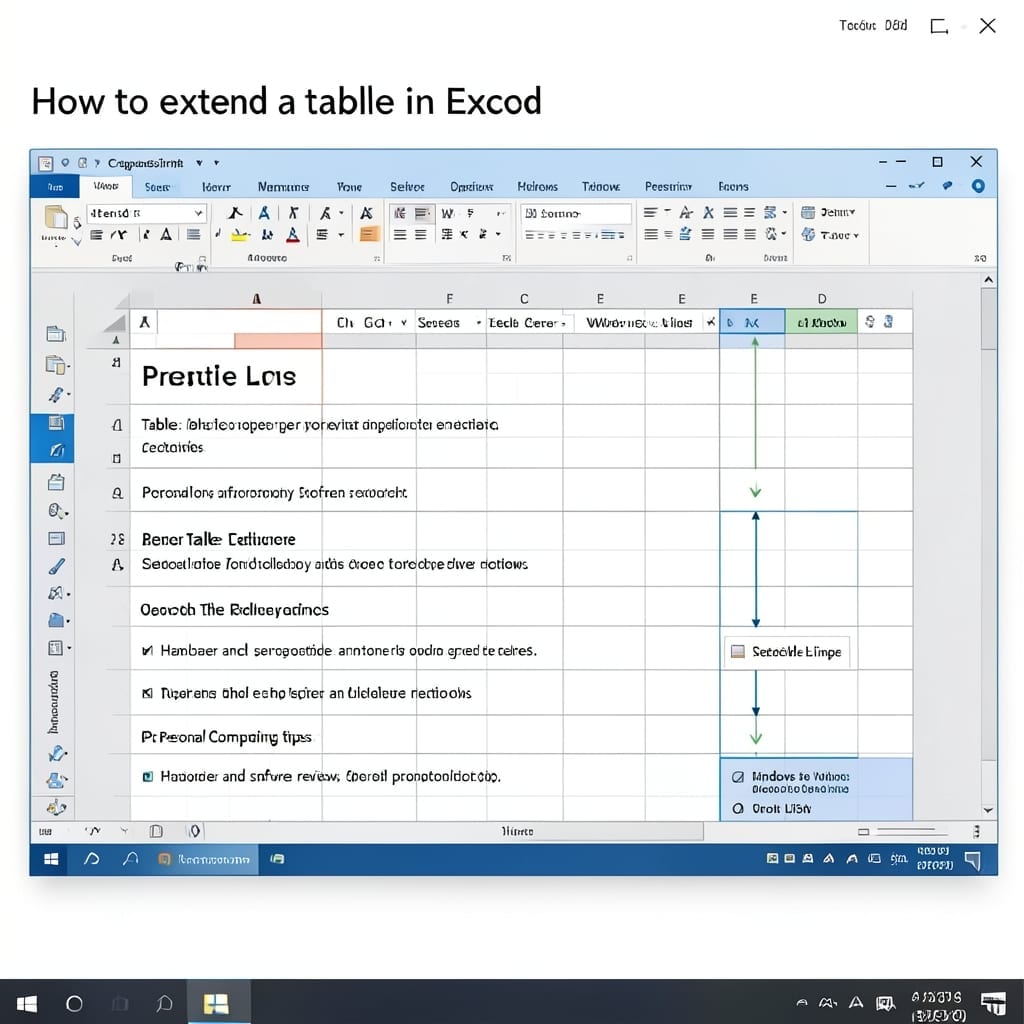Click the bottommost left sidebar icon
This screenshot has height=1024, width=1024.
point(56,808)
